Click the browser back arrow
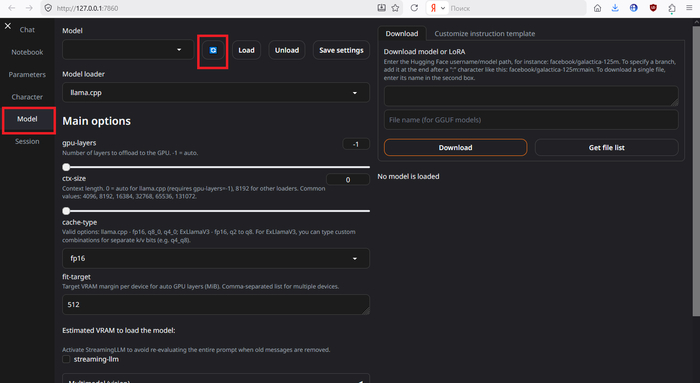This screenshot has height=383, width=700. click(x=12, y=8)
